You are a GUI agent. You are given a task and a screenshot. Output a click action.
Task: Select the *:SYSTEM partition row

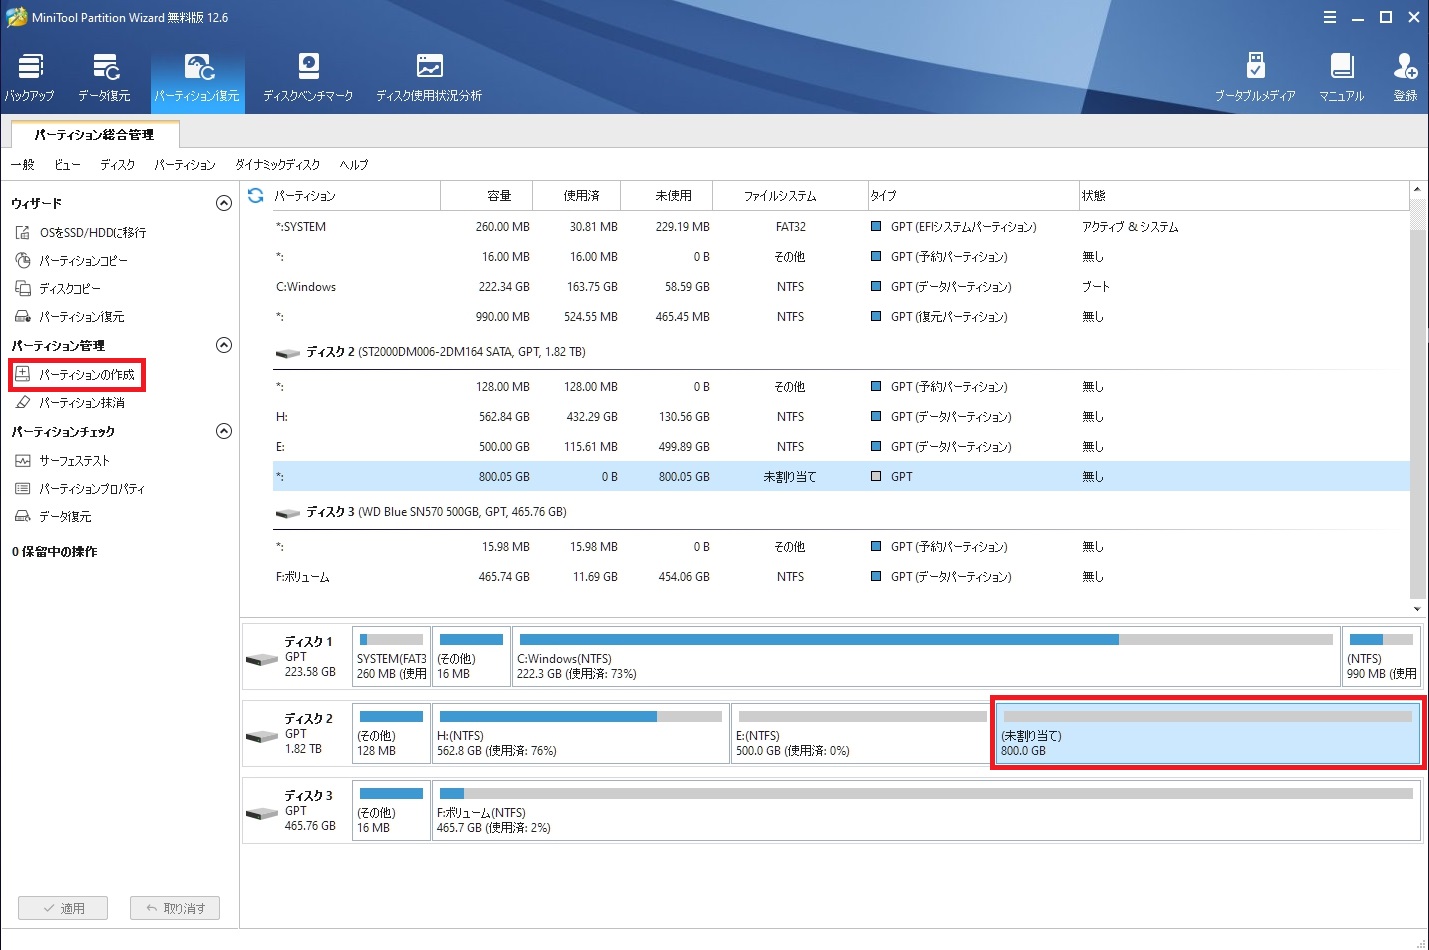[x=840, y=227]
